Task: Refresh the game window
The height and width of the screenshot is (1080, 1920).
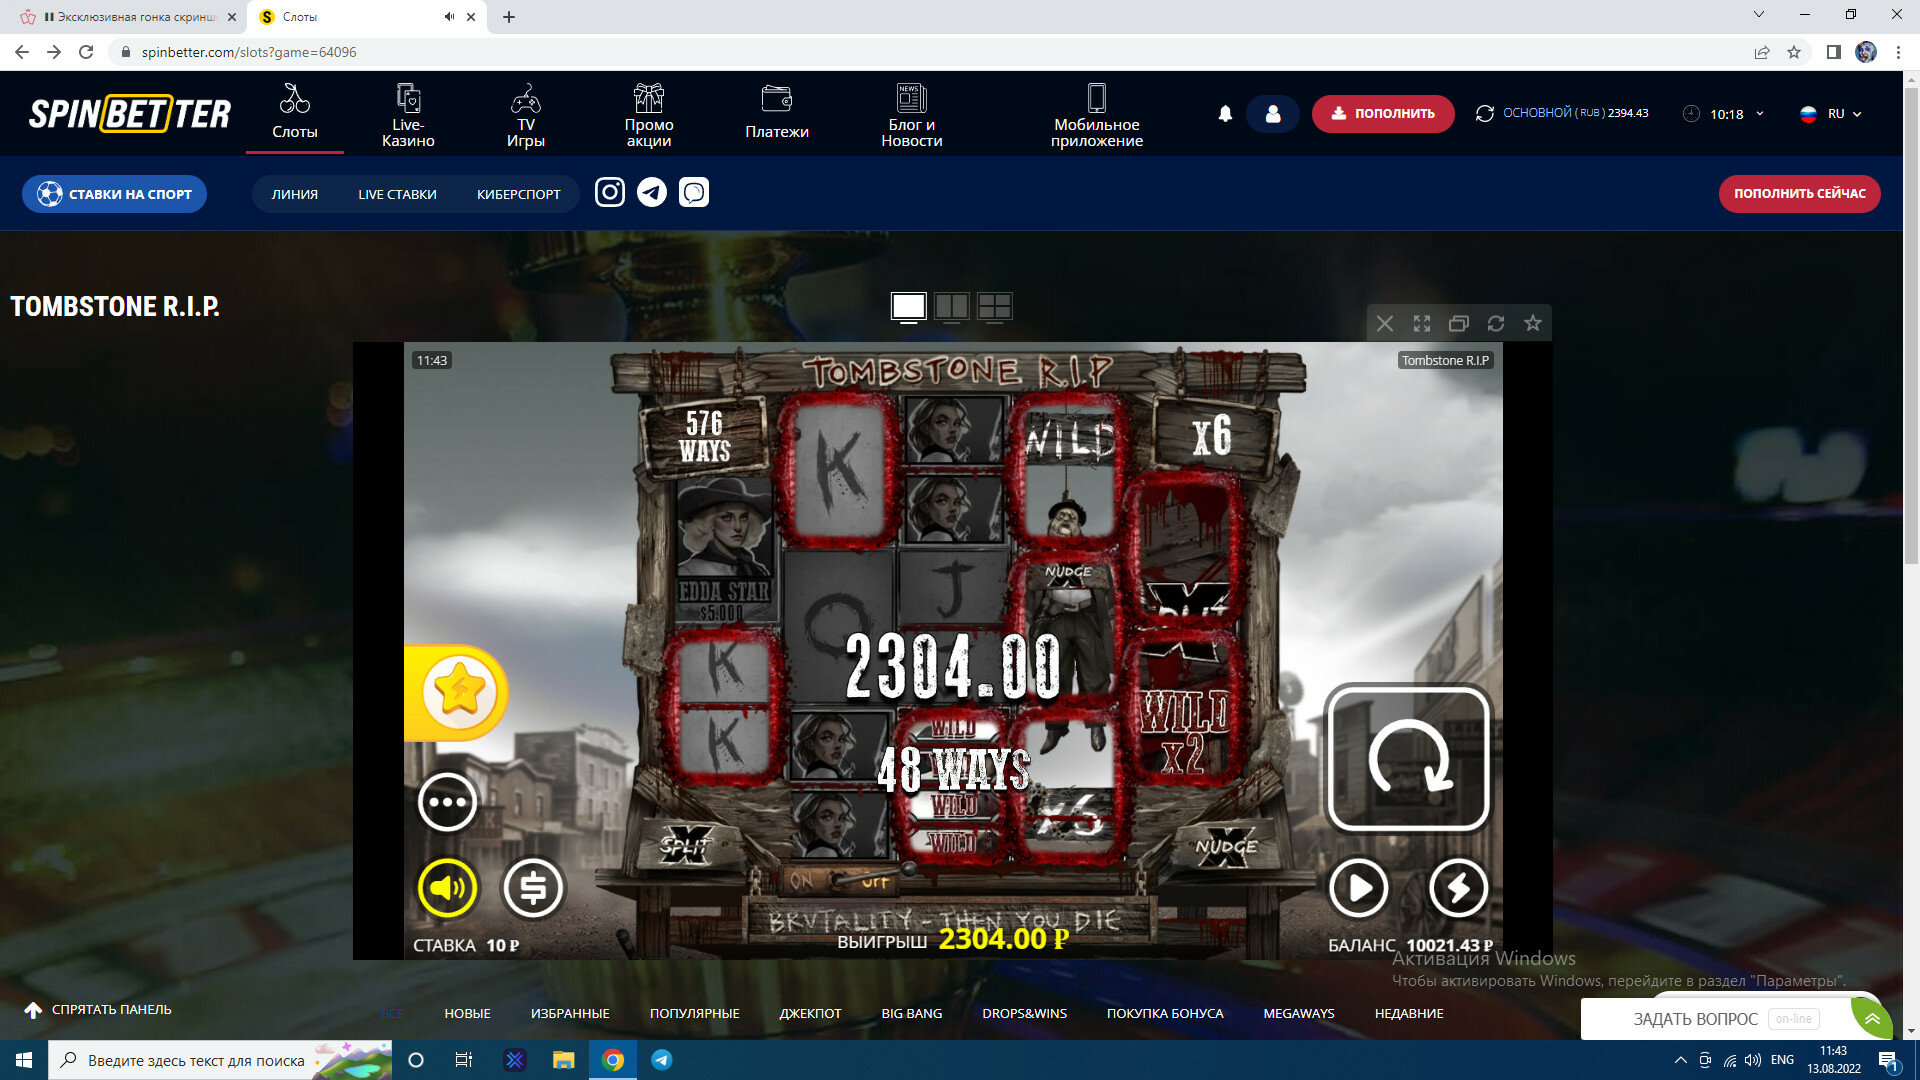Action: click(x=1495, y=323)
